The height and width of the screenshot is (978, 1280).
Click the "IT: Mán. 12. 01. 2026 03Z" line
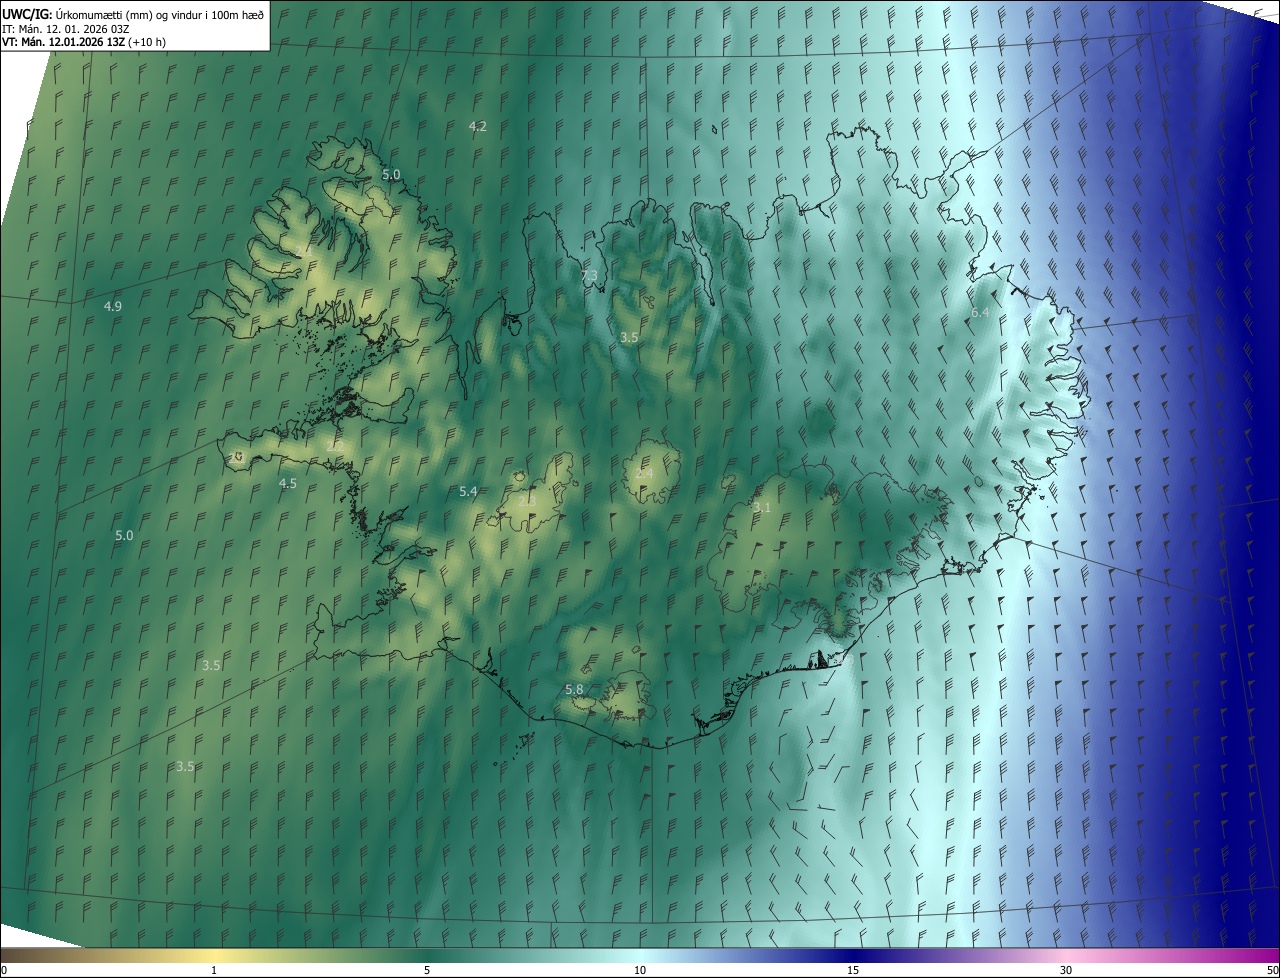click(66, 28)
